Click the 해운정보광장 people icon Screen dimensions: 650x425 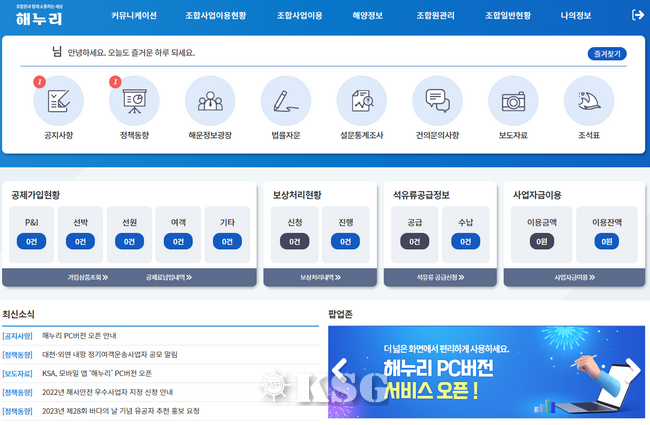(210, 101)
